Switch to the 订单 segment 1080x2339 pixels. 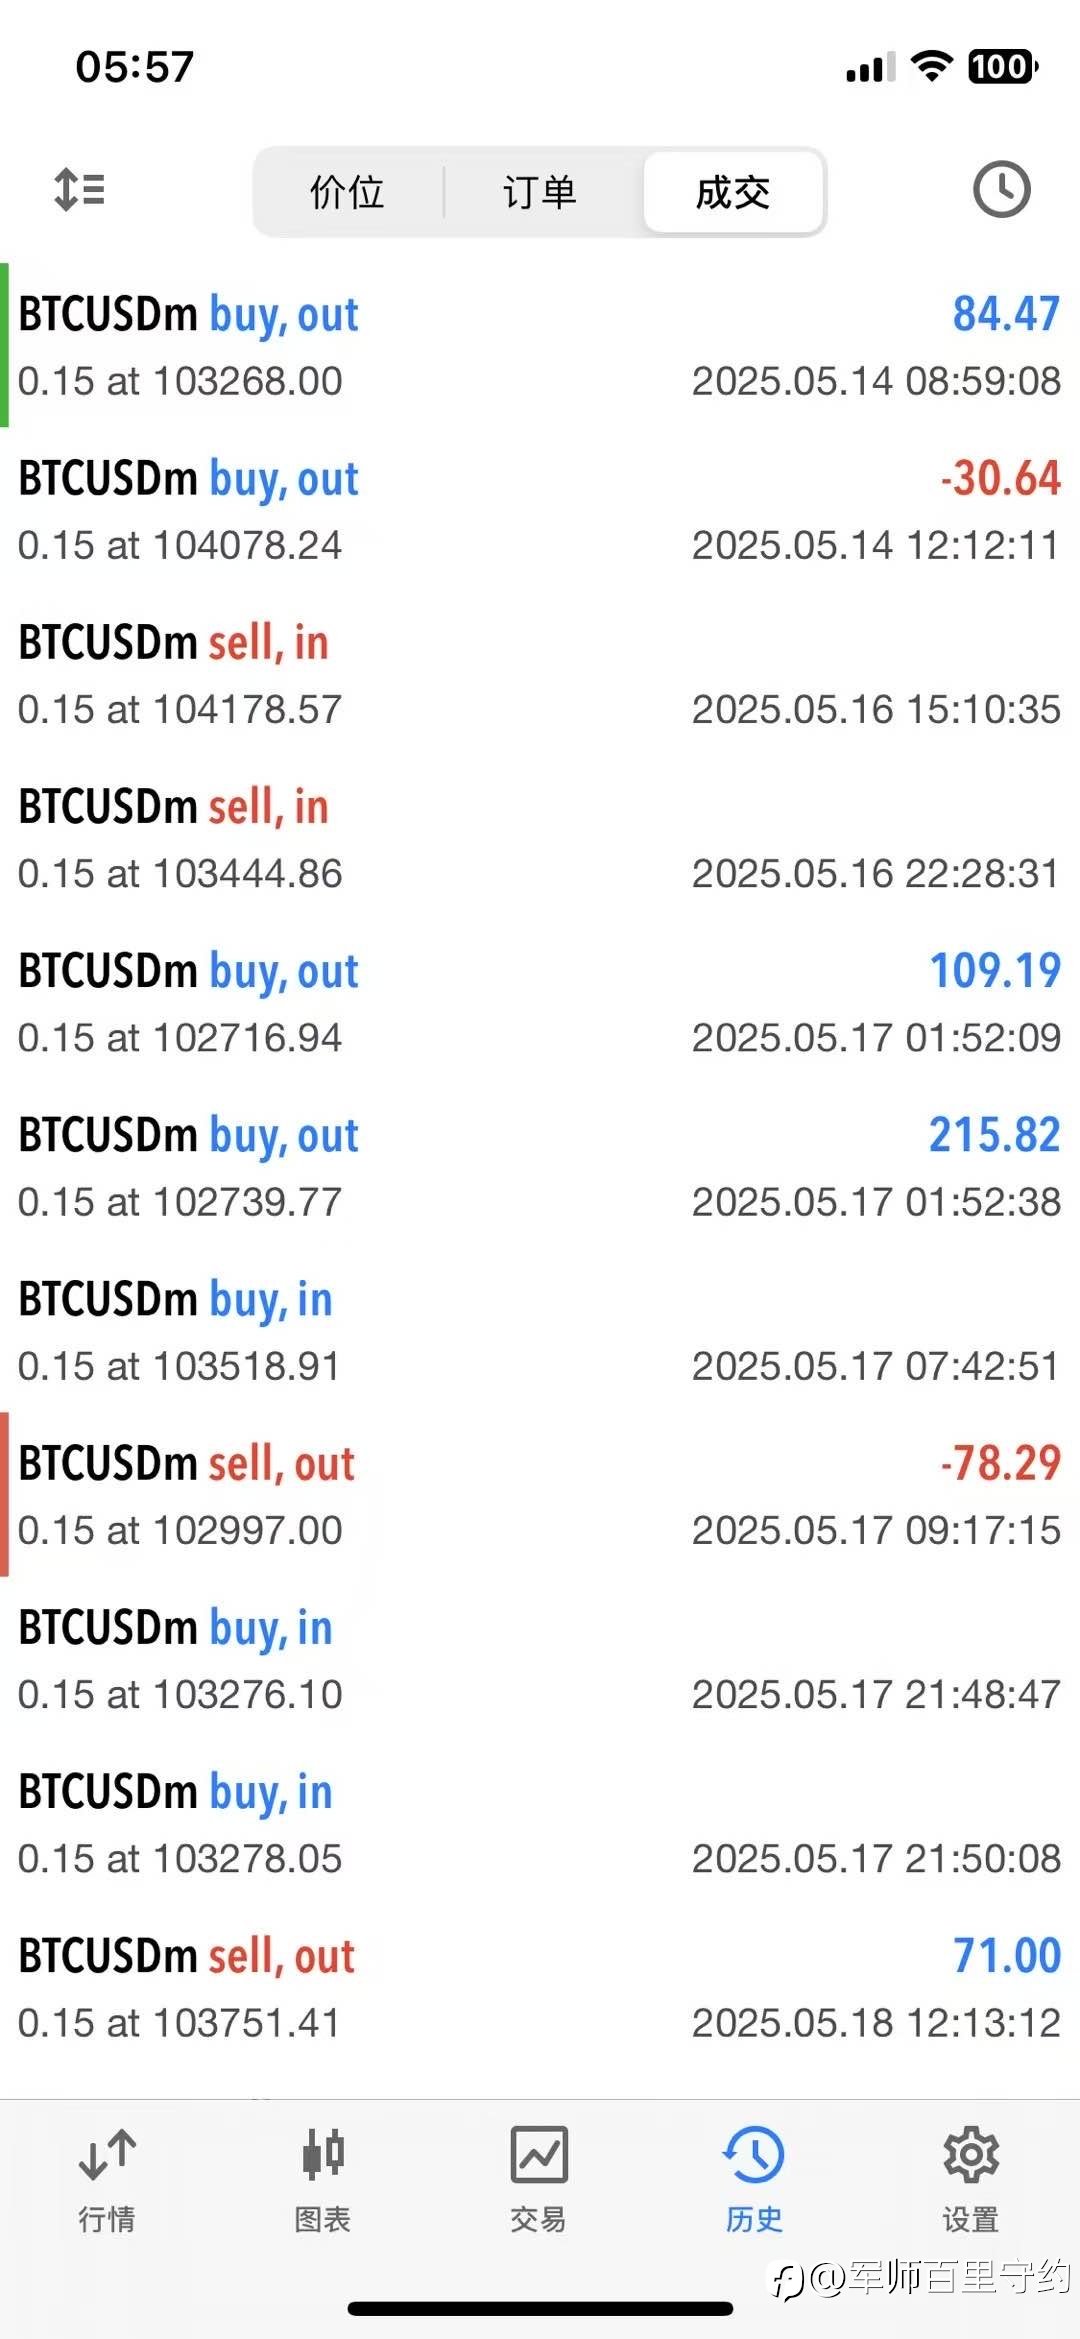point(540,192)
